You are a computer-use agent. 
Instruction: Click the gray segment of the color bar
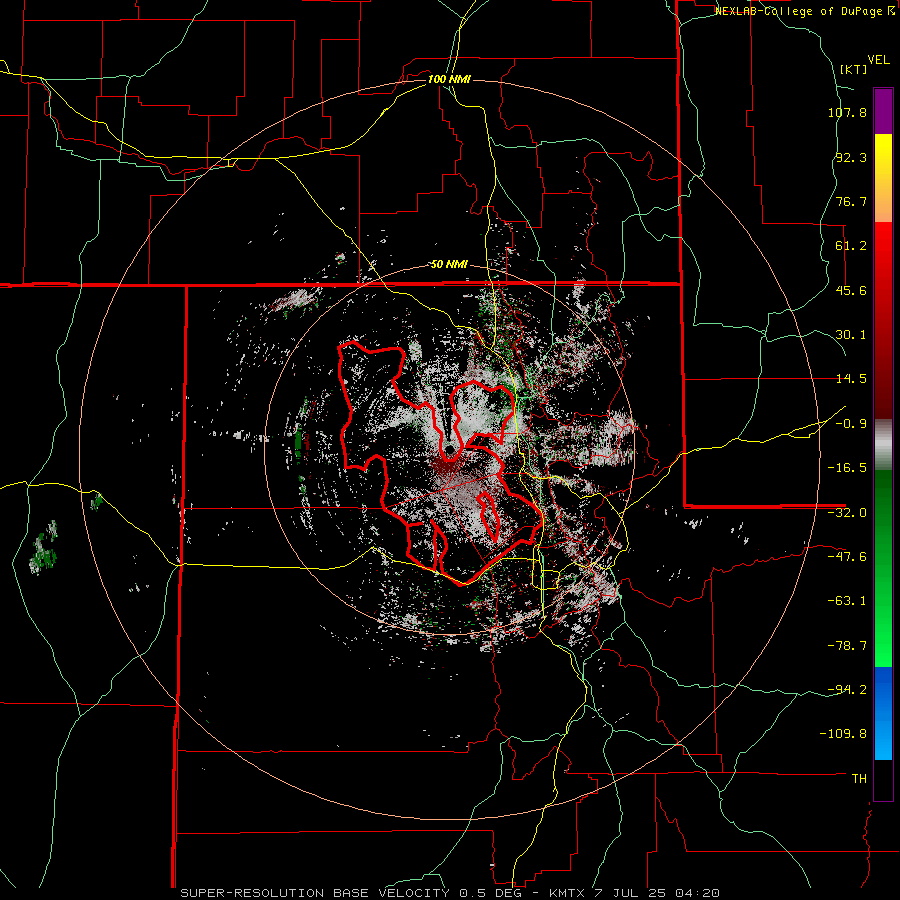[x=883, y=445]
